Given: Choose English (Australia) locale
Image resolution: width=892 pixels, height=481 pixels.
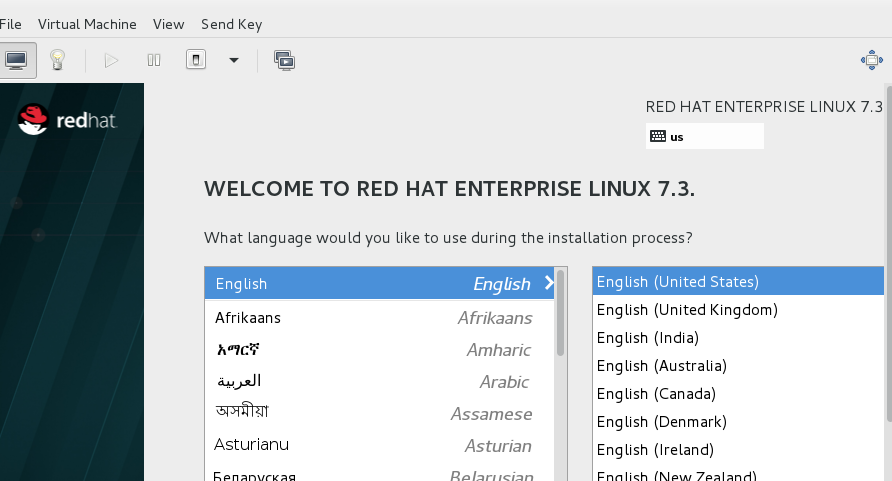Looking at the screenshot, I should pos(738,365).
